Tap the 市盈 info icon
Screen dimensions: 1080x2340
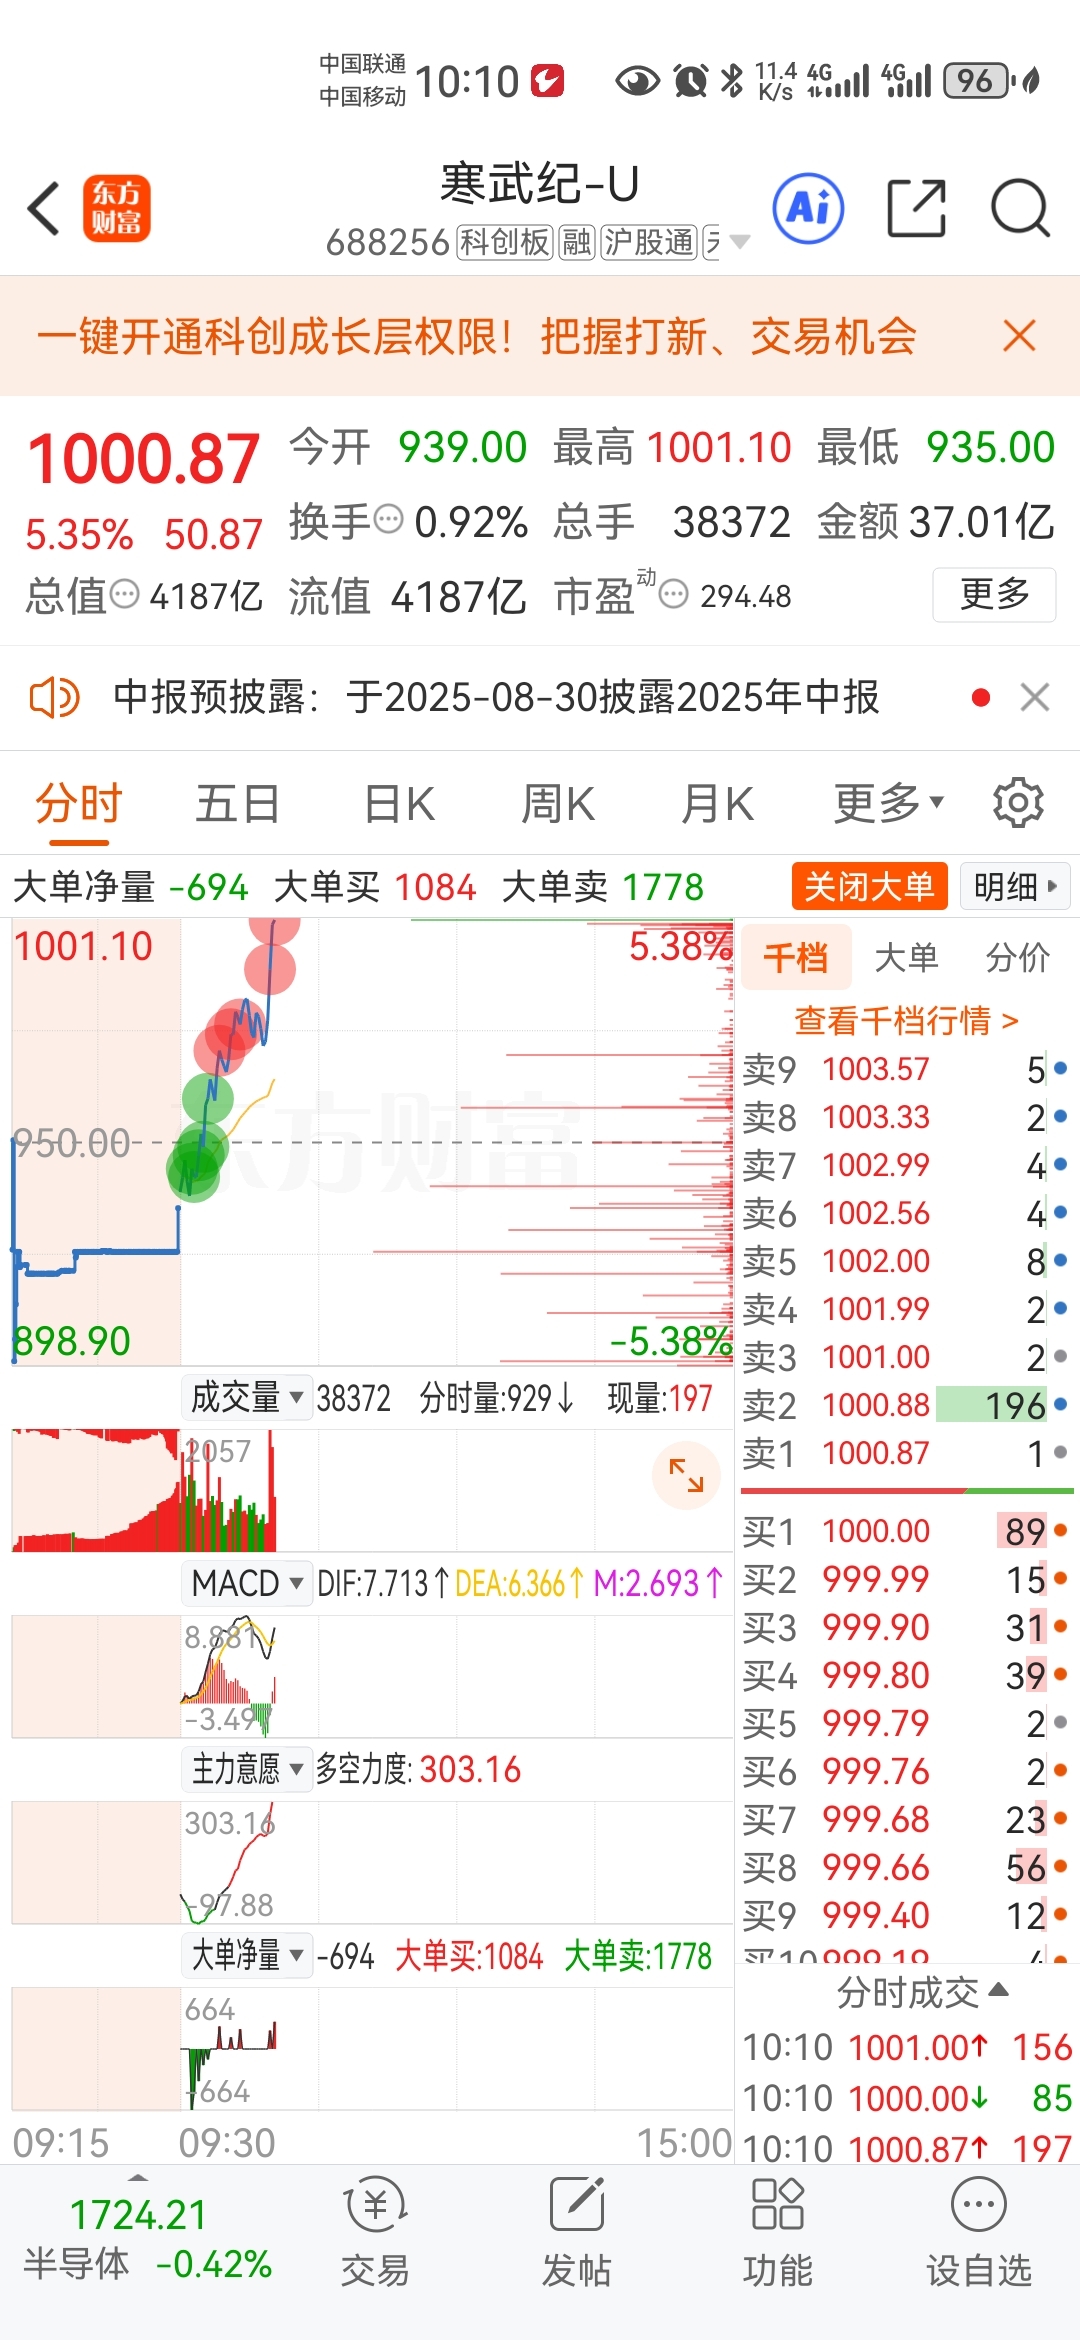coord(674,594)
